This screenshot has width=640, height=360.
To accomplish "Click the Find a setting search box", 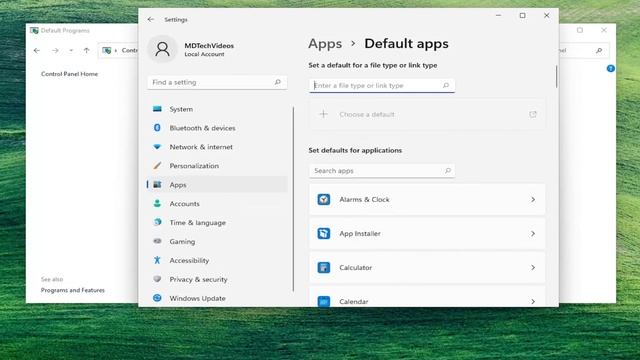I will [x=217, y=82].
